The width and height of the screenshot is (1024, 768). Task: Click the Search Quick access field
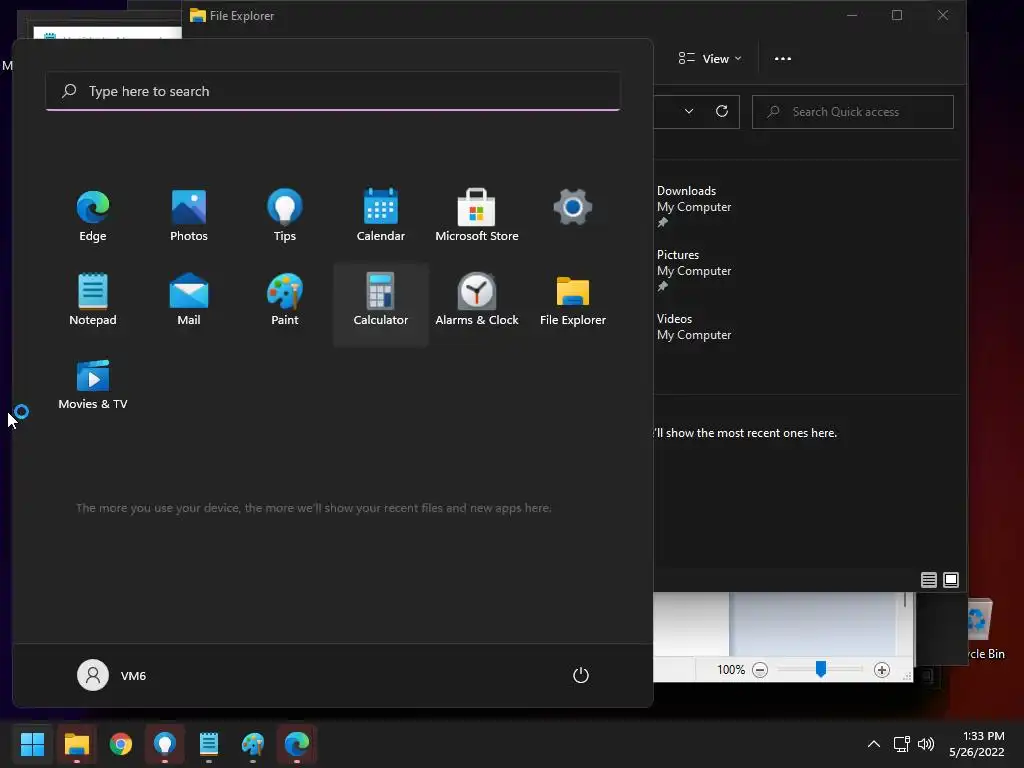(x=852, y=112)
